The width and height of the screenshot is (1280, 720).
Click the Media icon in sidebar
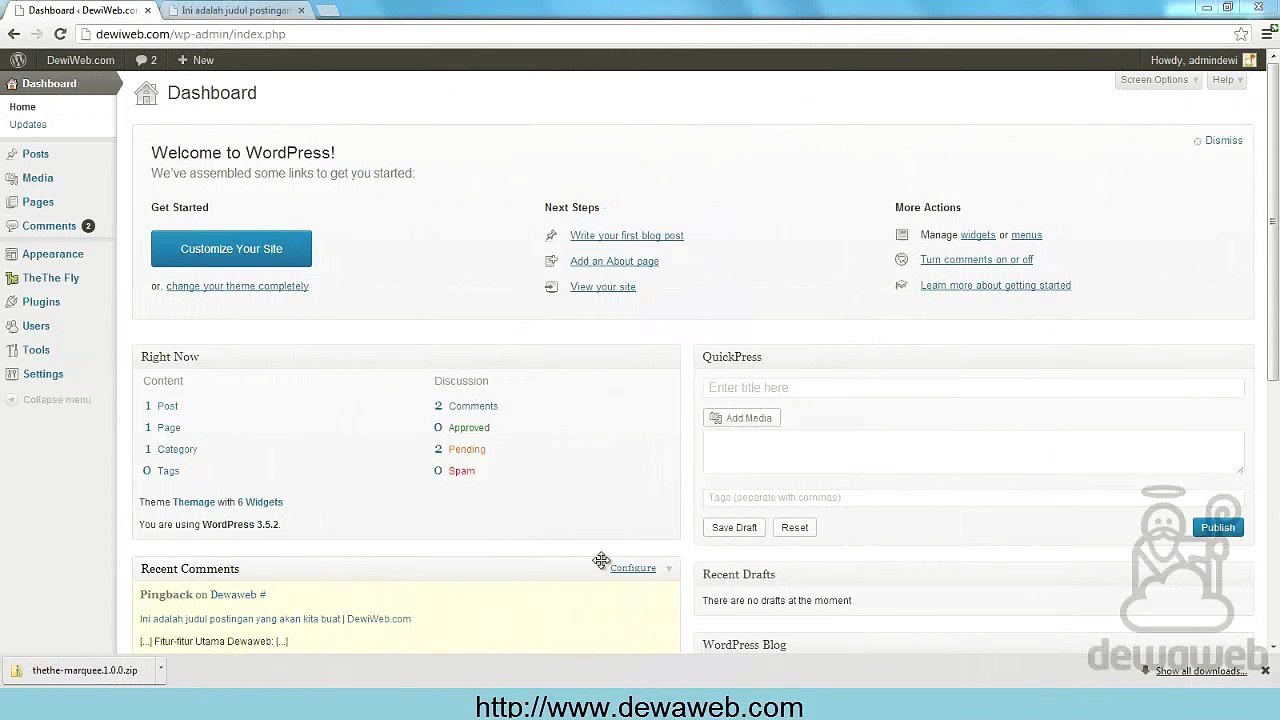[12, 178]
